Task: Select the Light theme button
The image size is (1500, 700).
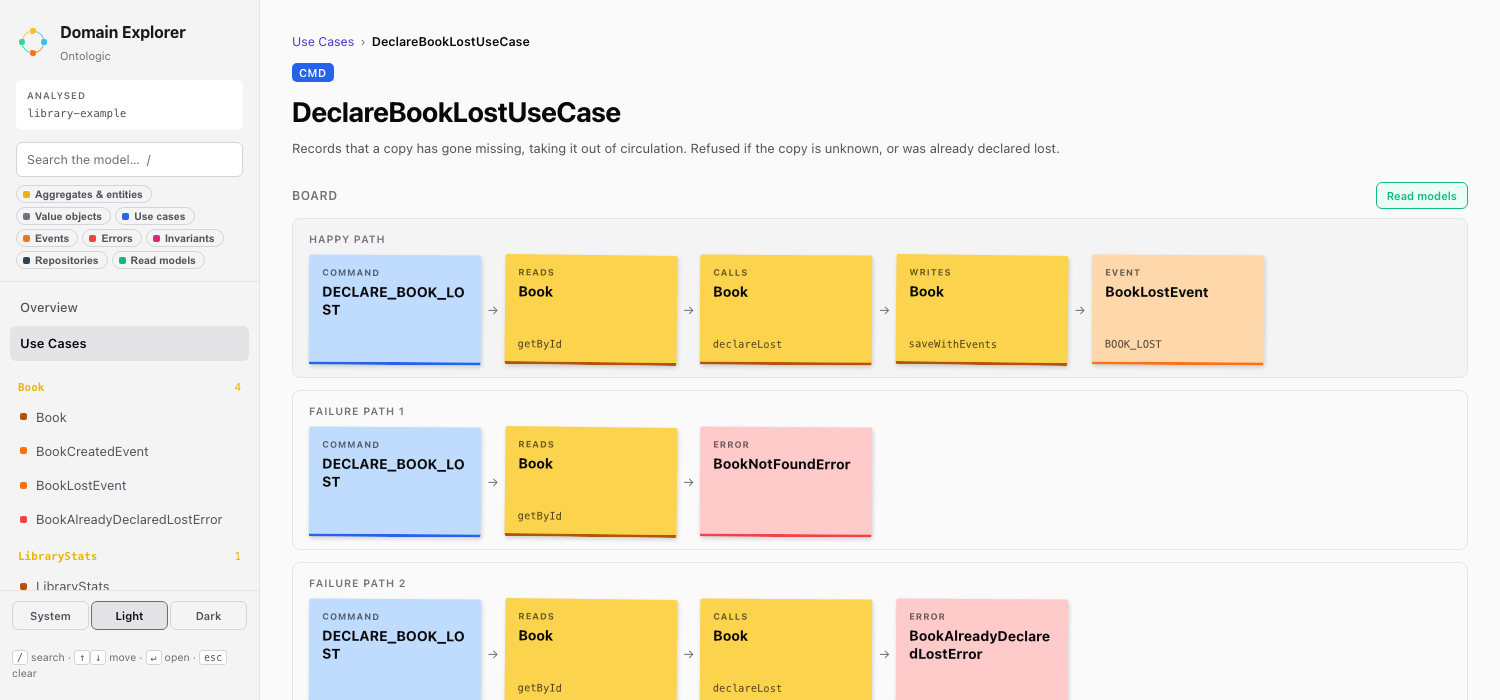Action: 129,616
